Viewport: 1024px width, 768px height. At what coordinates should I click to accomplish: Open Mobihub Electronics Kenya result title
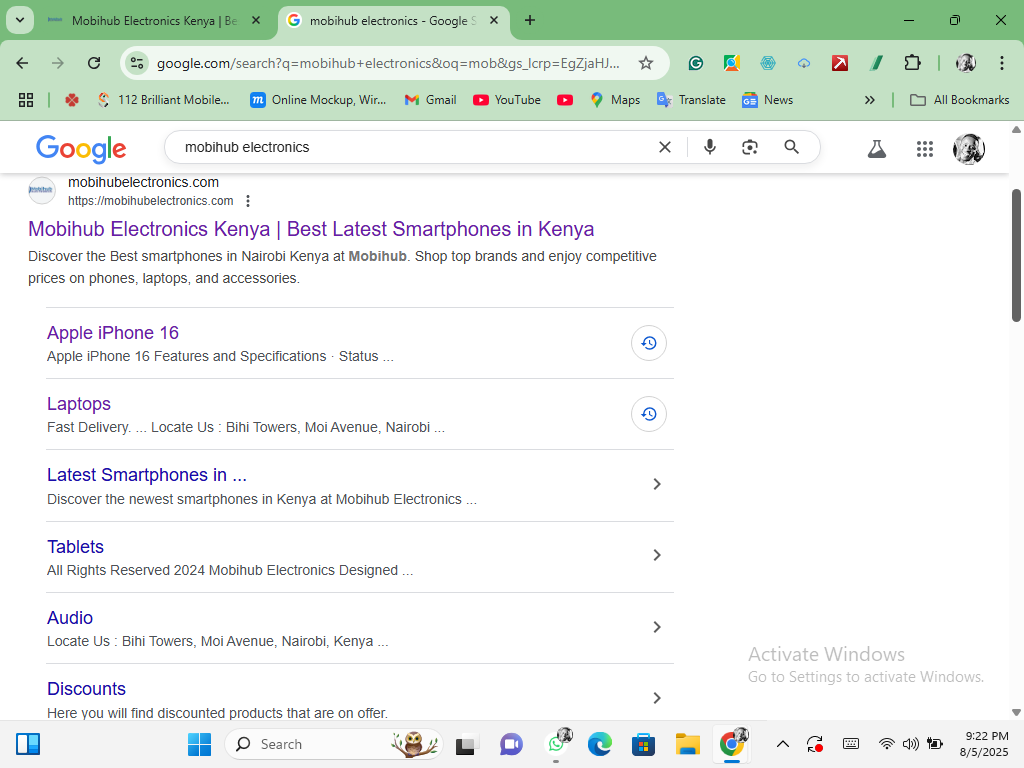tap(311, 229)
